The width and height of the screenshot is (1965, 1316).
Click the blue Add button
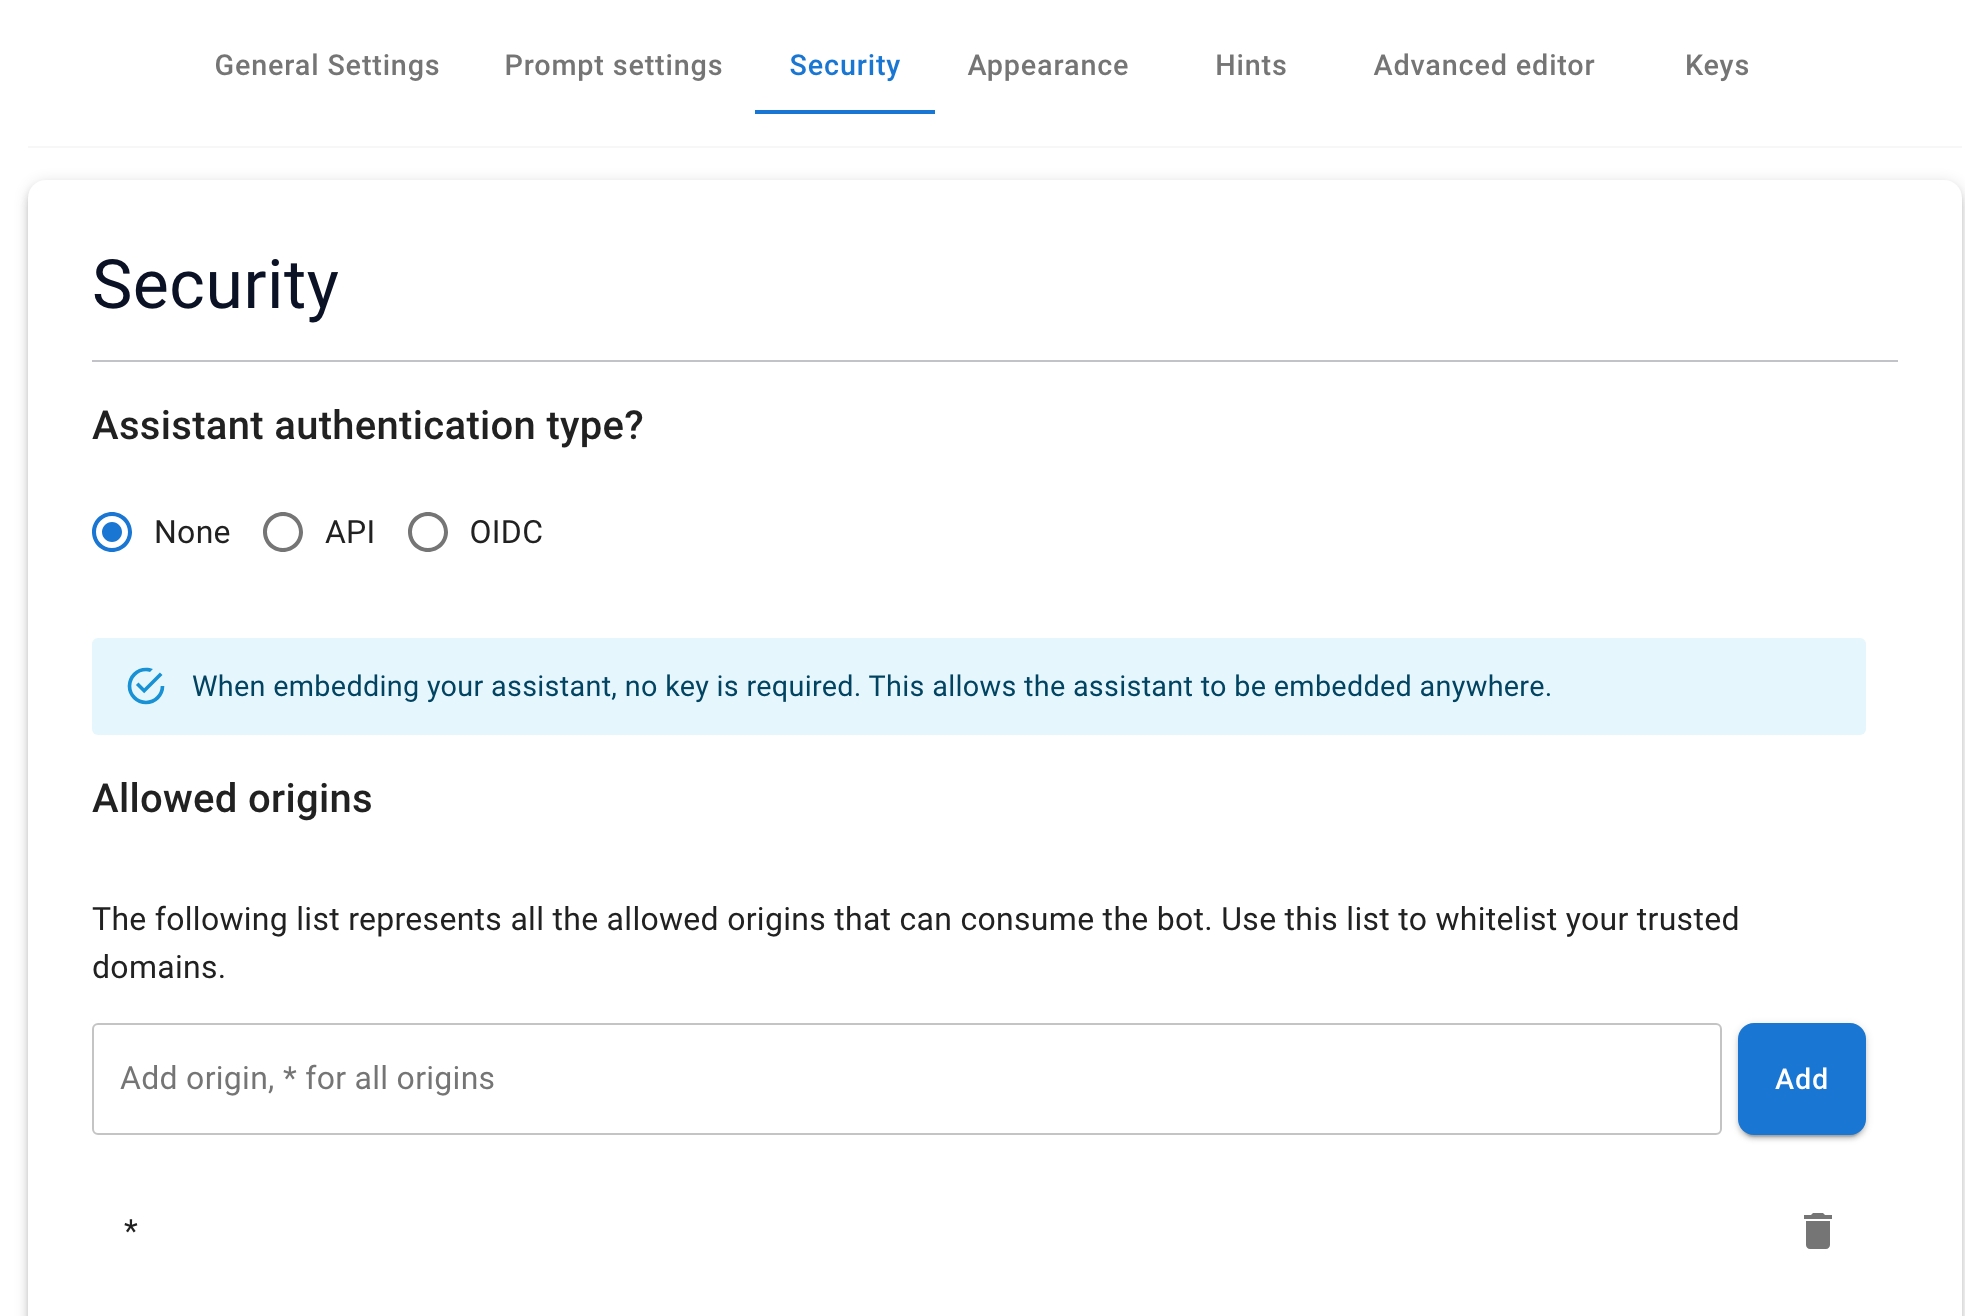[x=1801, y=1079]
